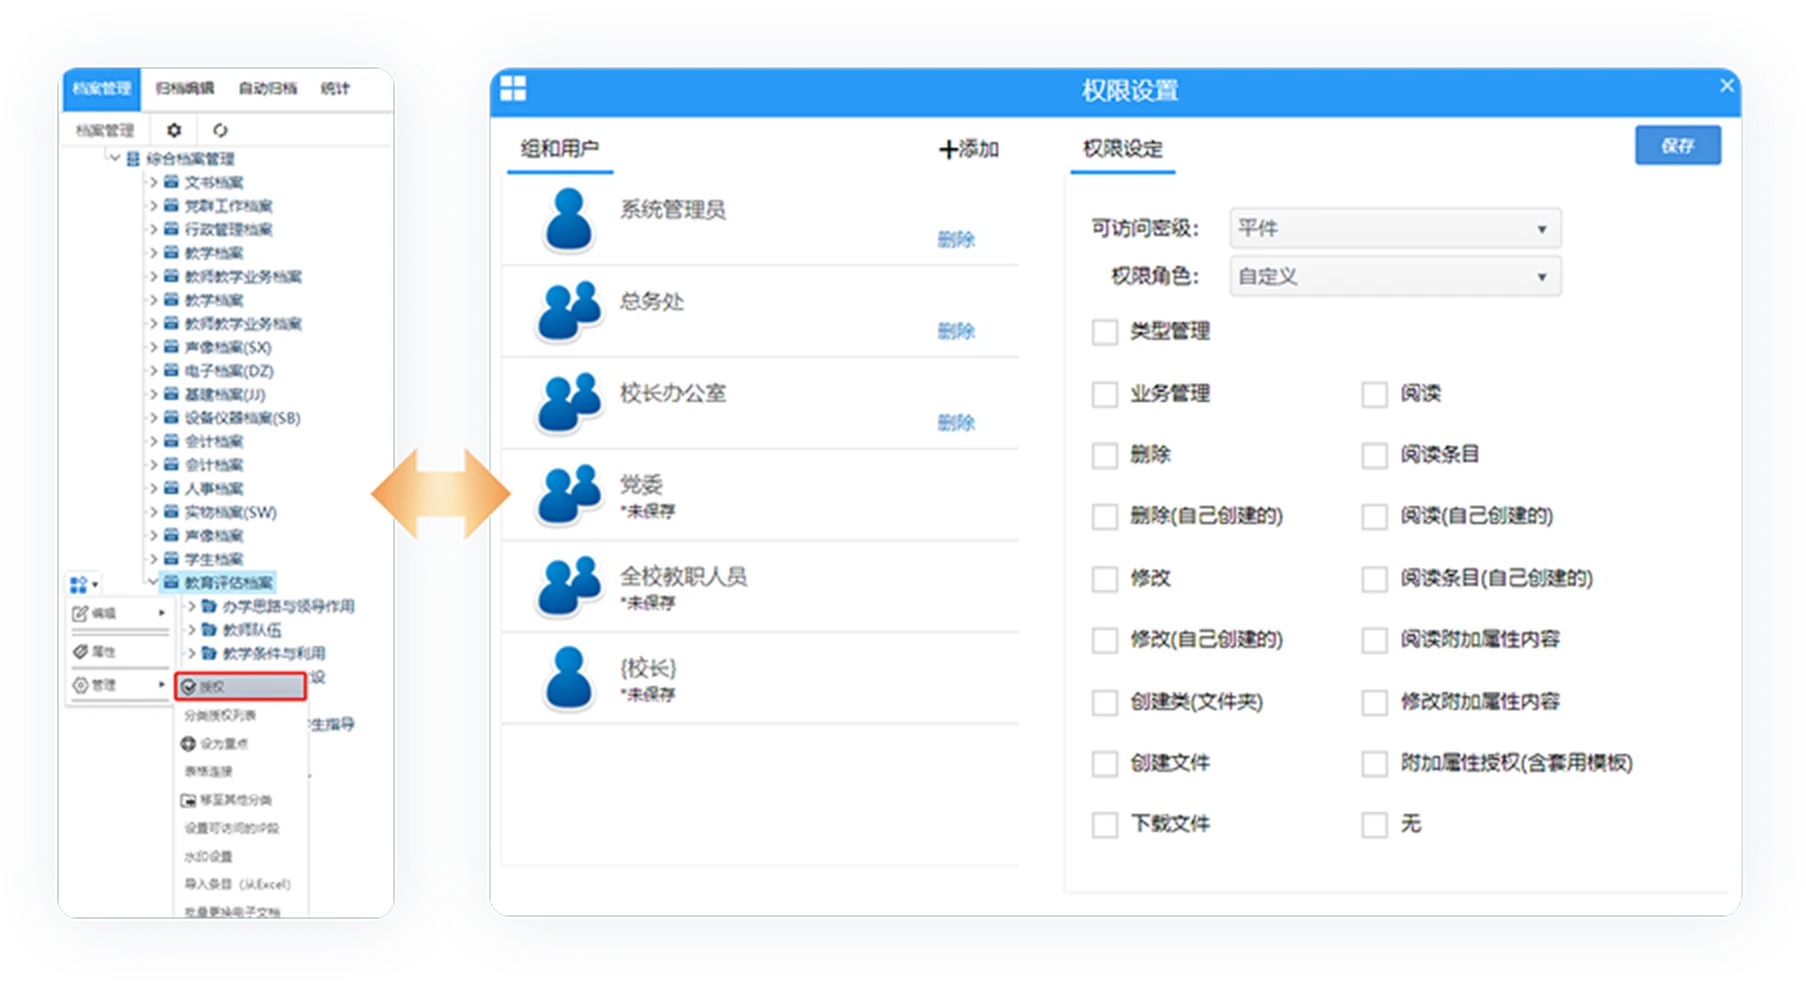
Task: Select the 总务处 group avatar icon
Action: (569, 310)
